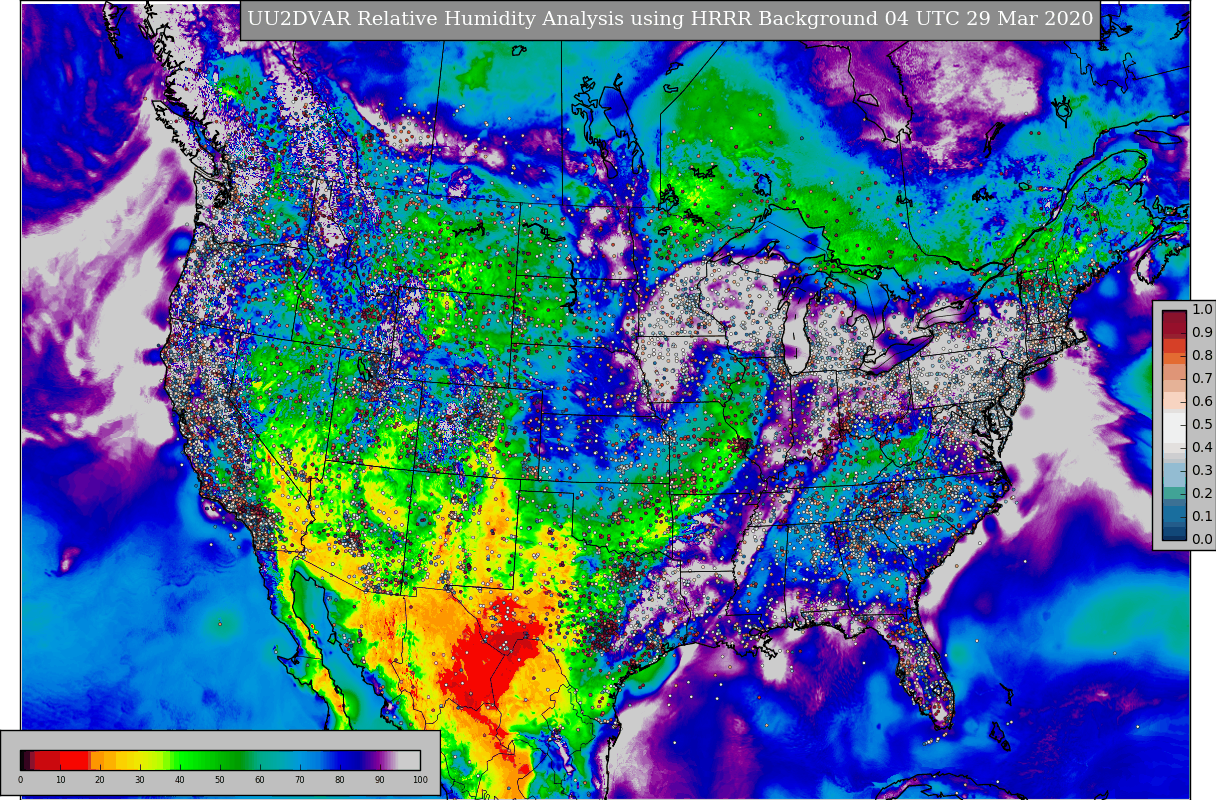Click the '0.6' label on the vertical colorbar
This screenshot has width=1216, height=800.
coord(1202,402)
